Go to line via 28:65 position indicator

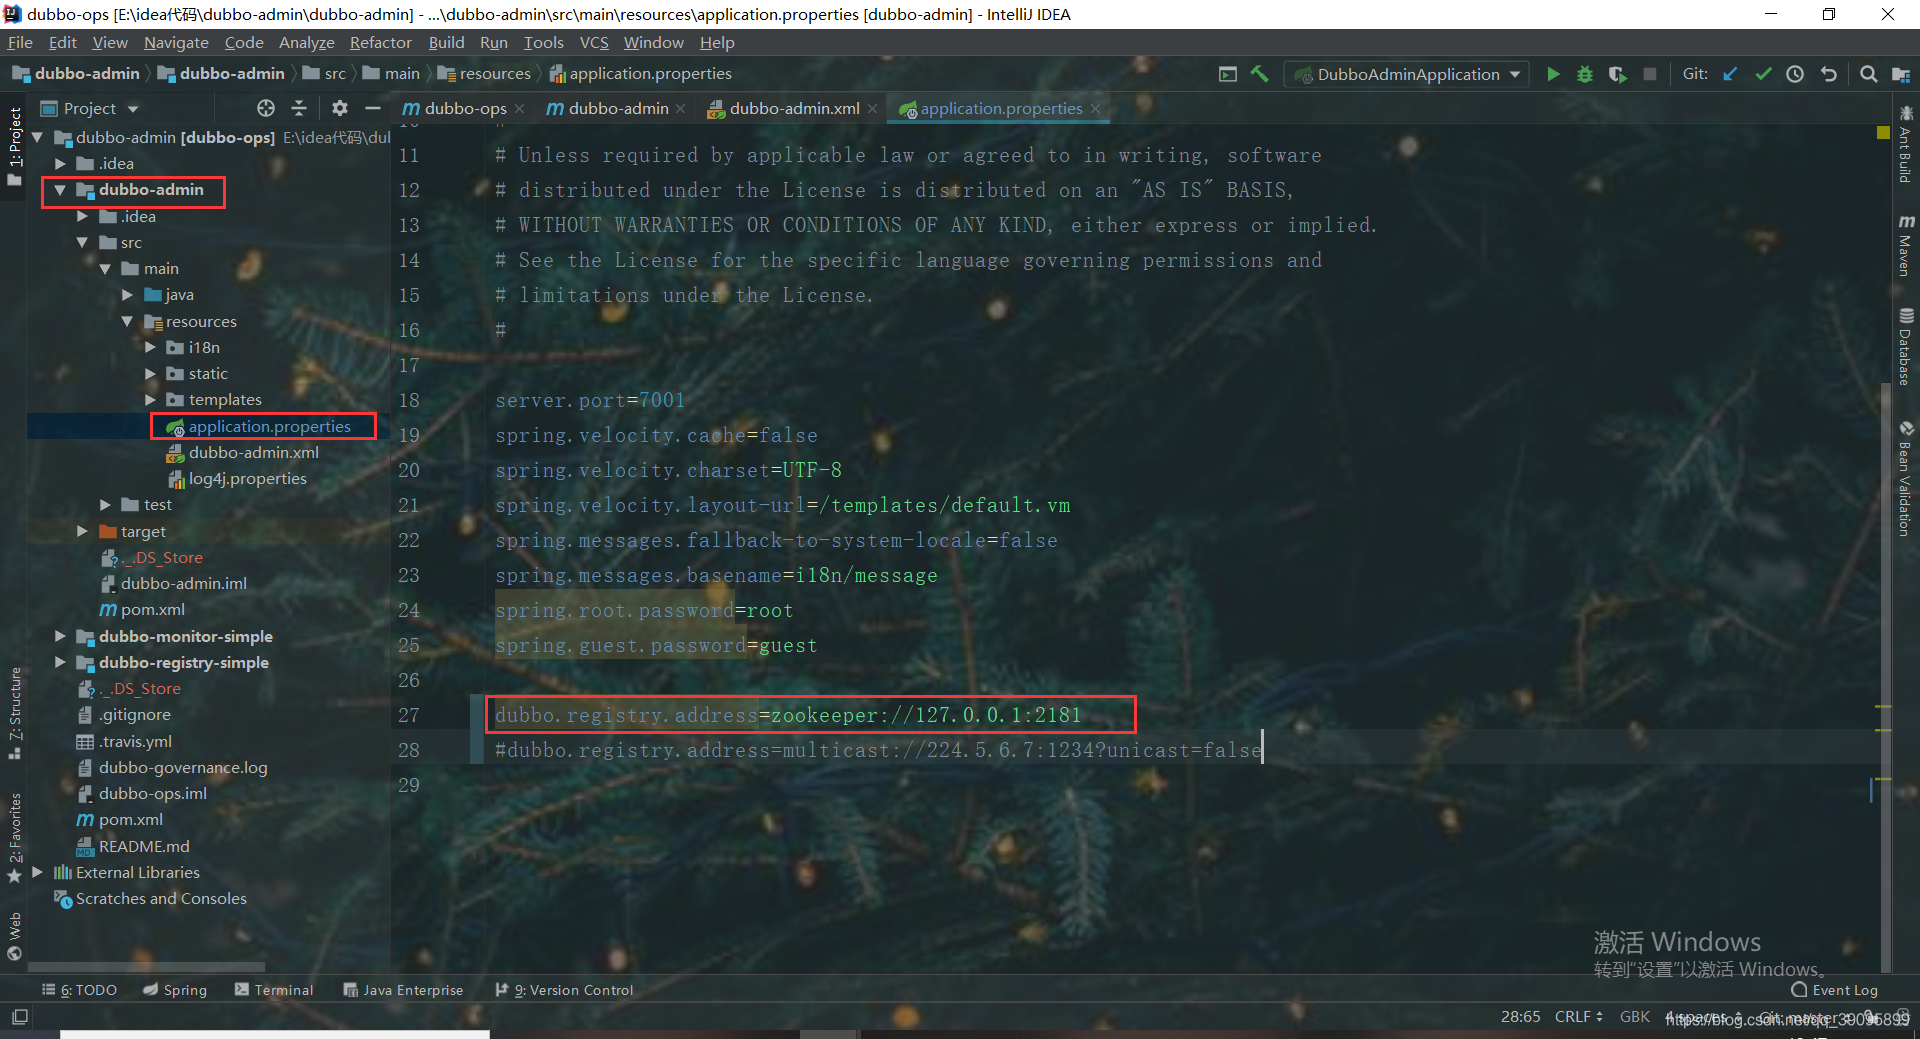coord(1520,1016)
